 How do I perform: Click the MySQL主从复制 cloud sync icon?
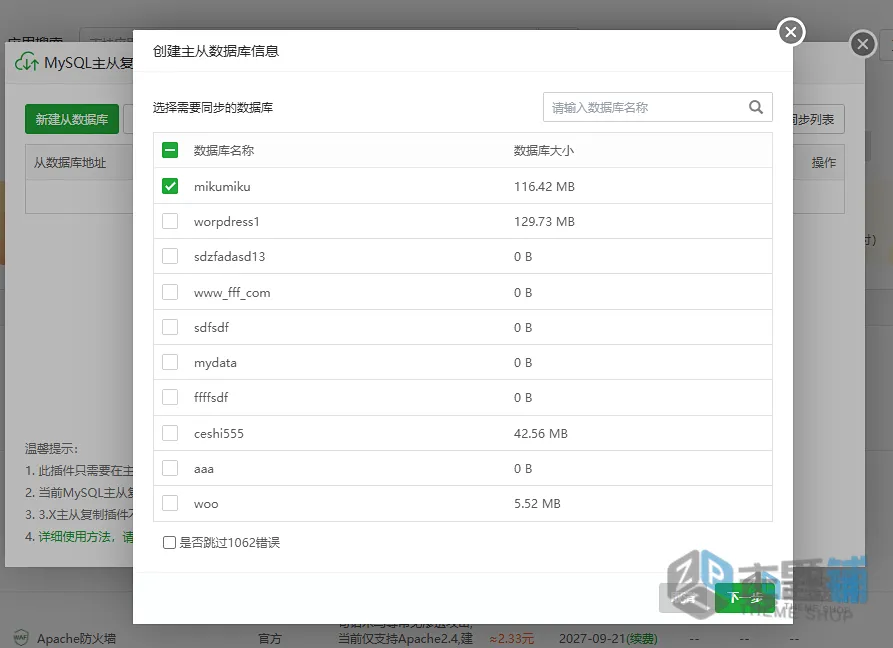click(26, 61)
